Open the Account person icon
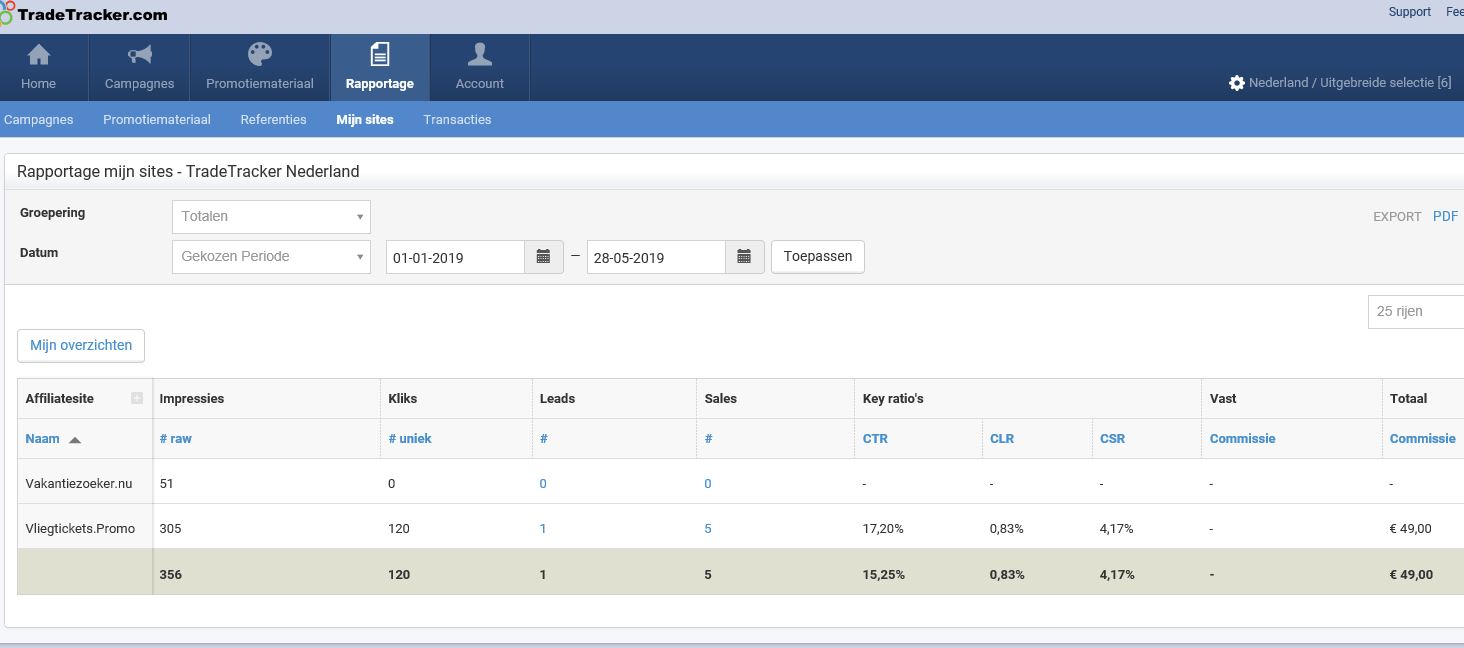The height and width of the screenshot is (648, 1464). point(480,54)
